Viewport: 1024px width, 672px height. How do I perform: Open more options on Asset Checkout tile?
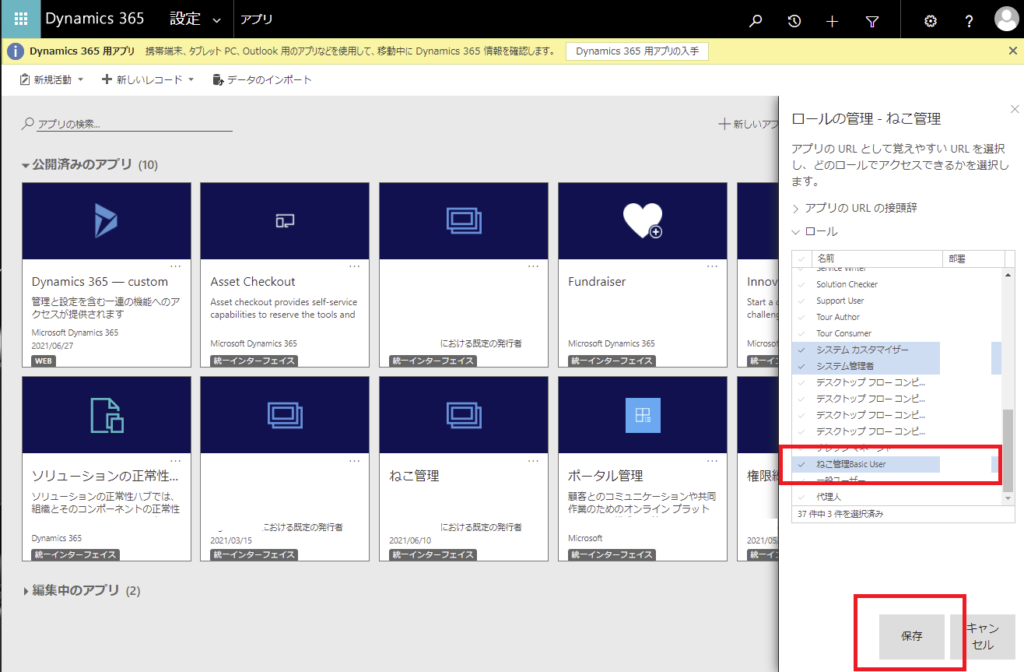(355, 266)
